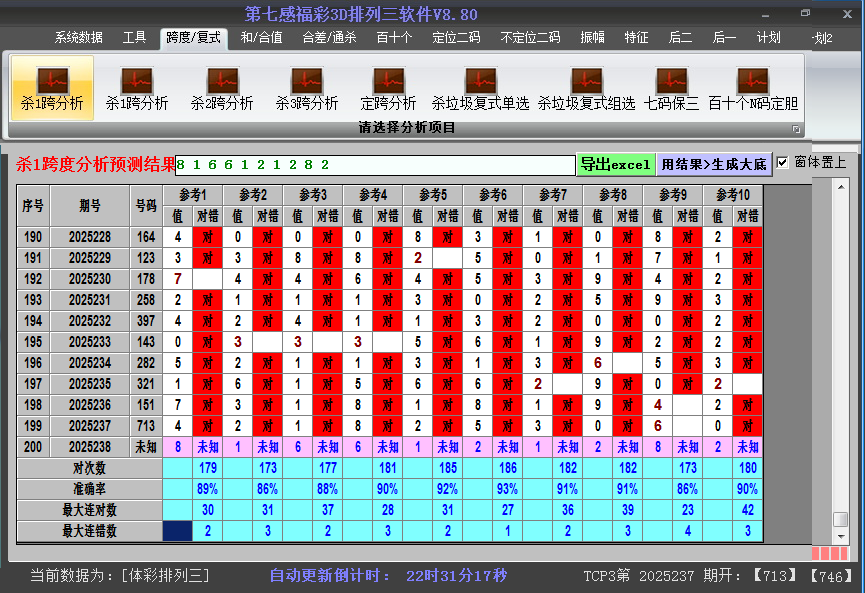The image size is (865, 593).
Task: Switch to the 和/合值 tab
Action: click(x=261, y=38)
